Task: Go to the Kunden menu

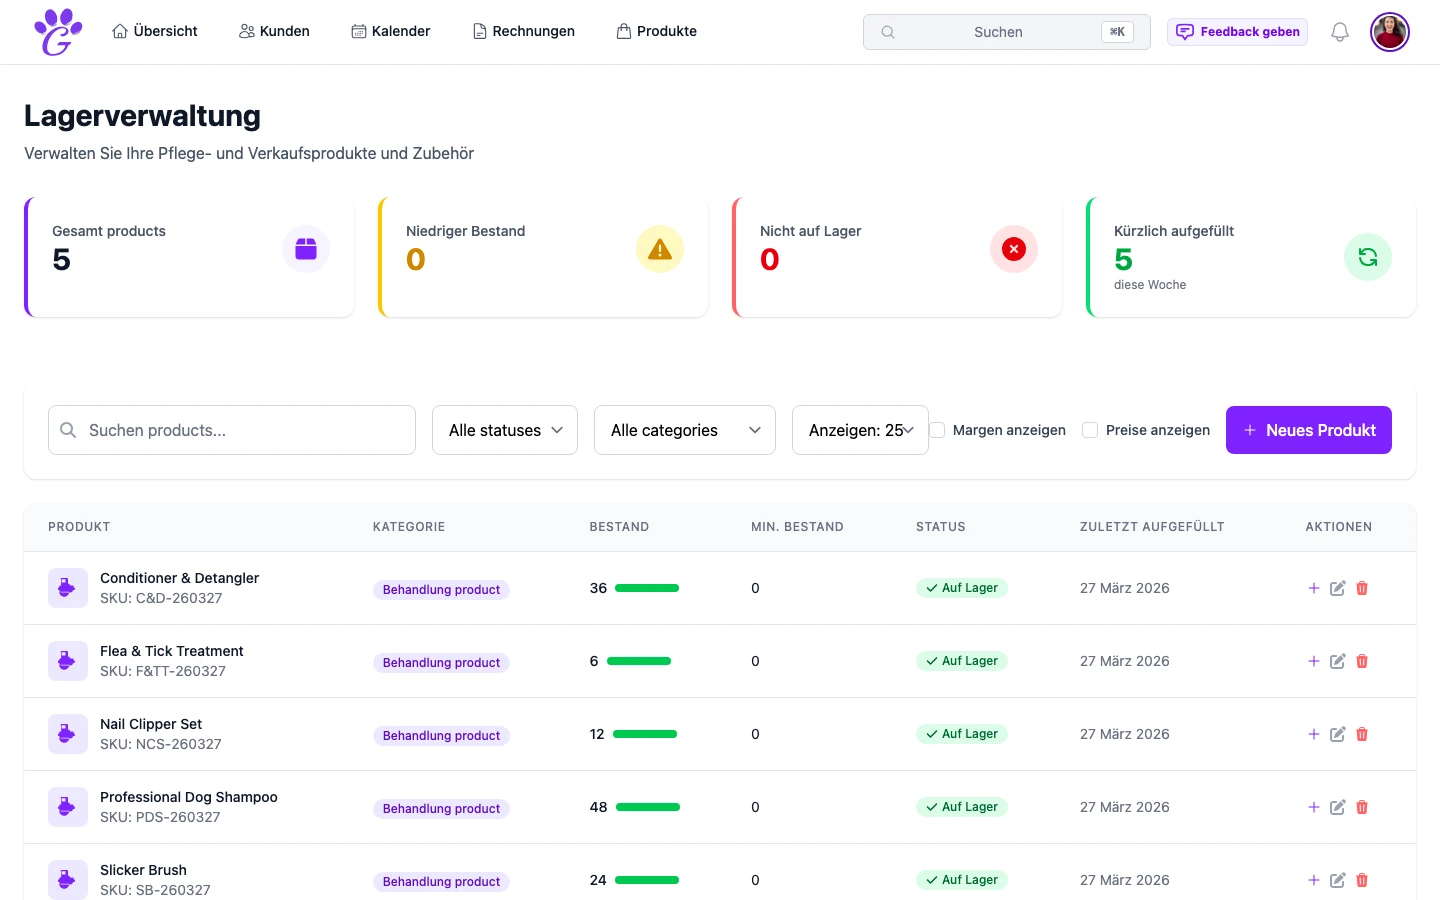Action: [274, 31]
